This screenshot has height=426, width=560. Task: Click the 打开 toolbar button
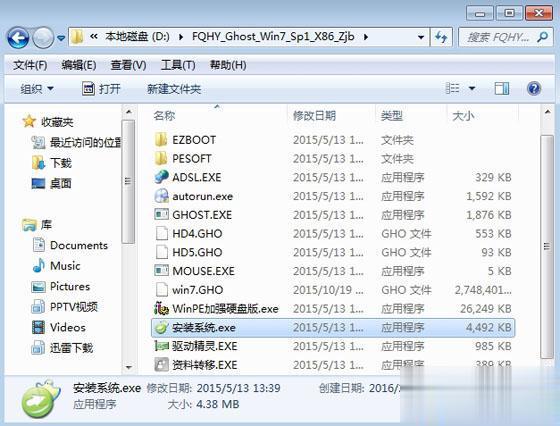pos(101,89)
